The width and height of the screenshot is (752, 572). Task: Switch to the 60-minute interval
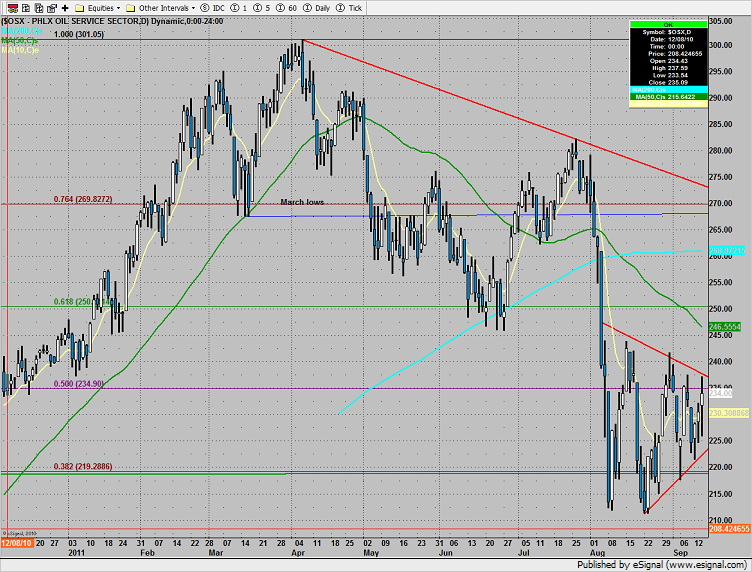tap(286, 8)
